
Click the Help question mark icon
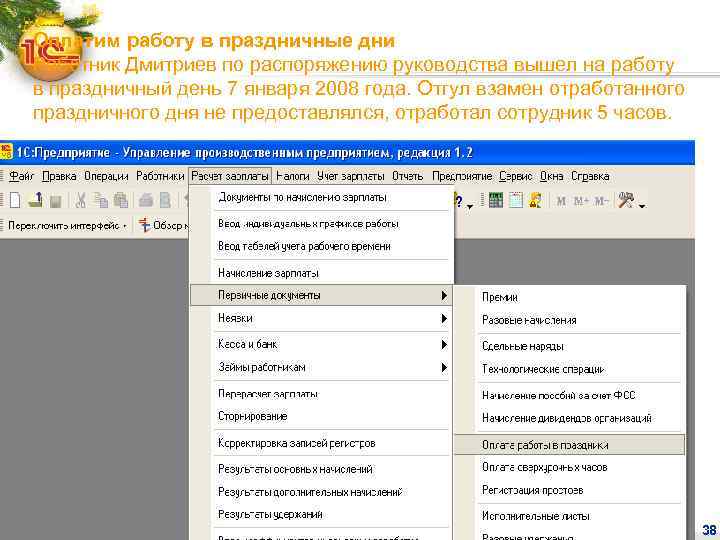click(459, 201)
